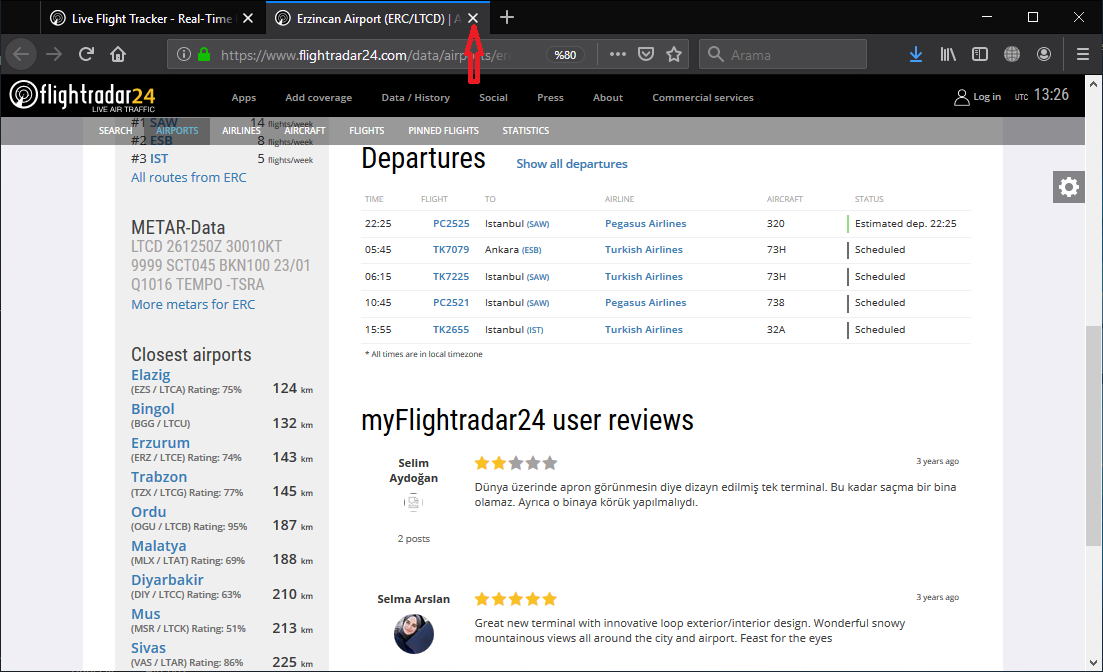Open the Library bookshelf icon
The height and width of the screenshot is (672, 1103).
pos(948,54)
